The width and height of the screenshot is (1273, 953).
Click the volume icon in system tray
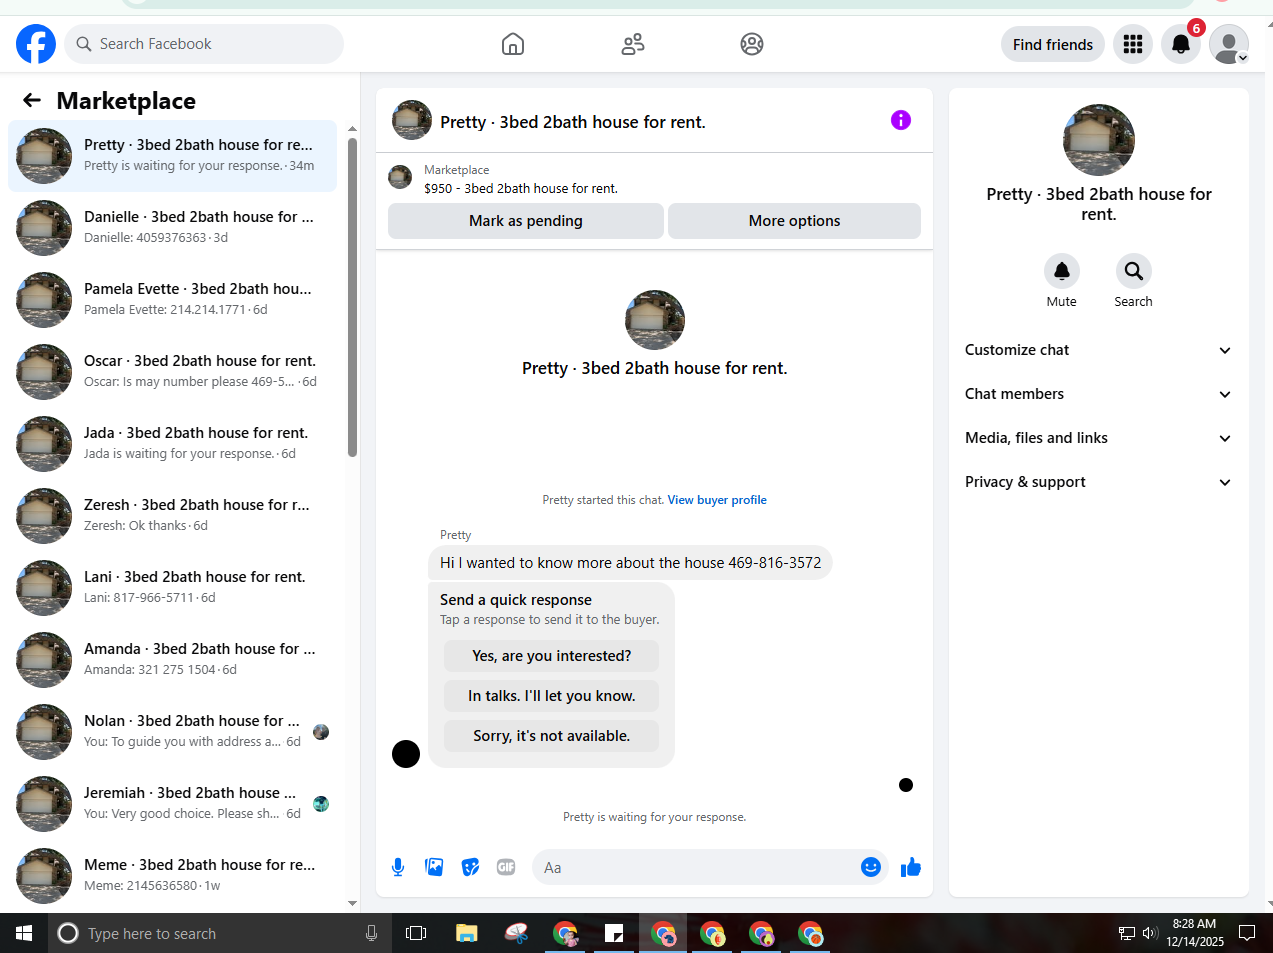point(1150,933)
